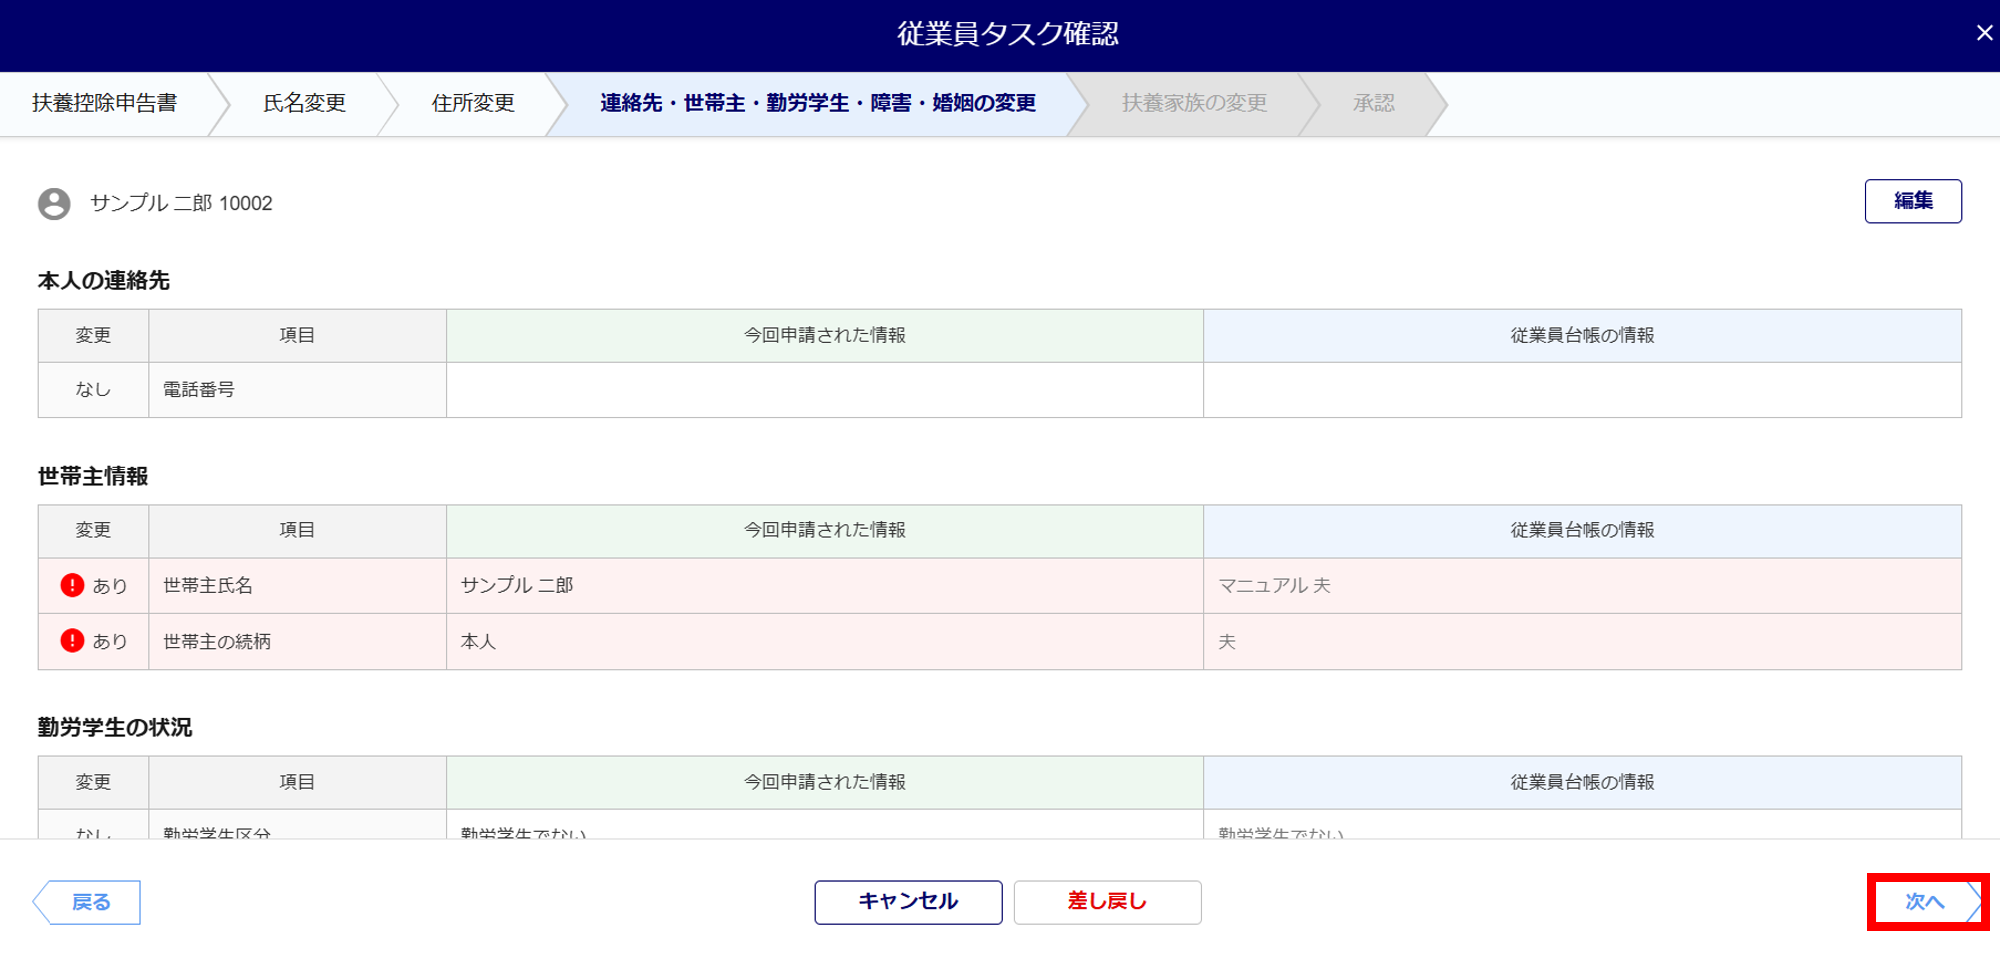Screen dimensions: 2000x959
Task: Click the red alert icon for 世帯主氏名
Action: click(72, 585)
